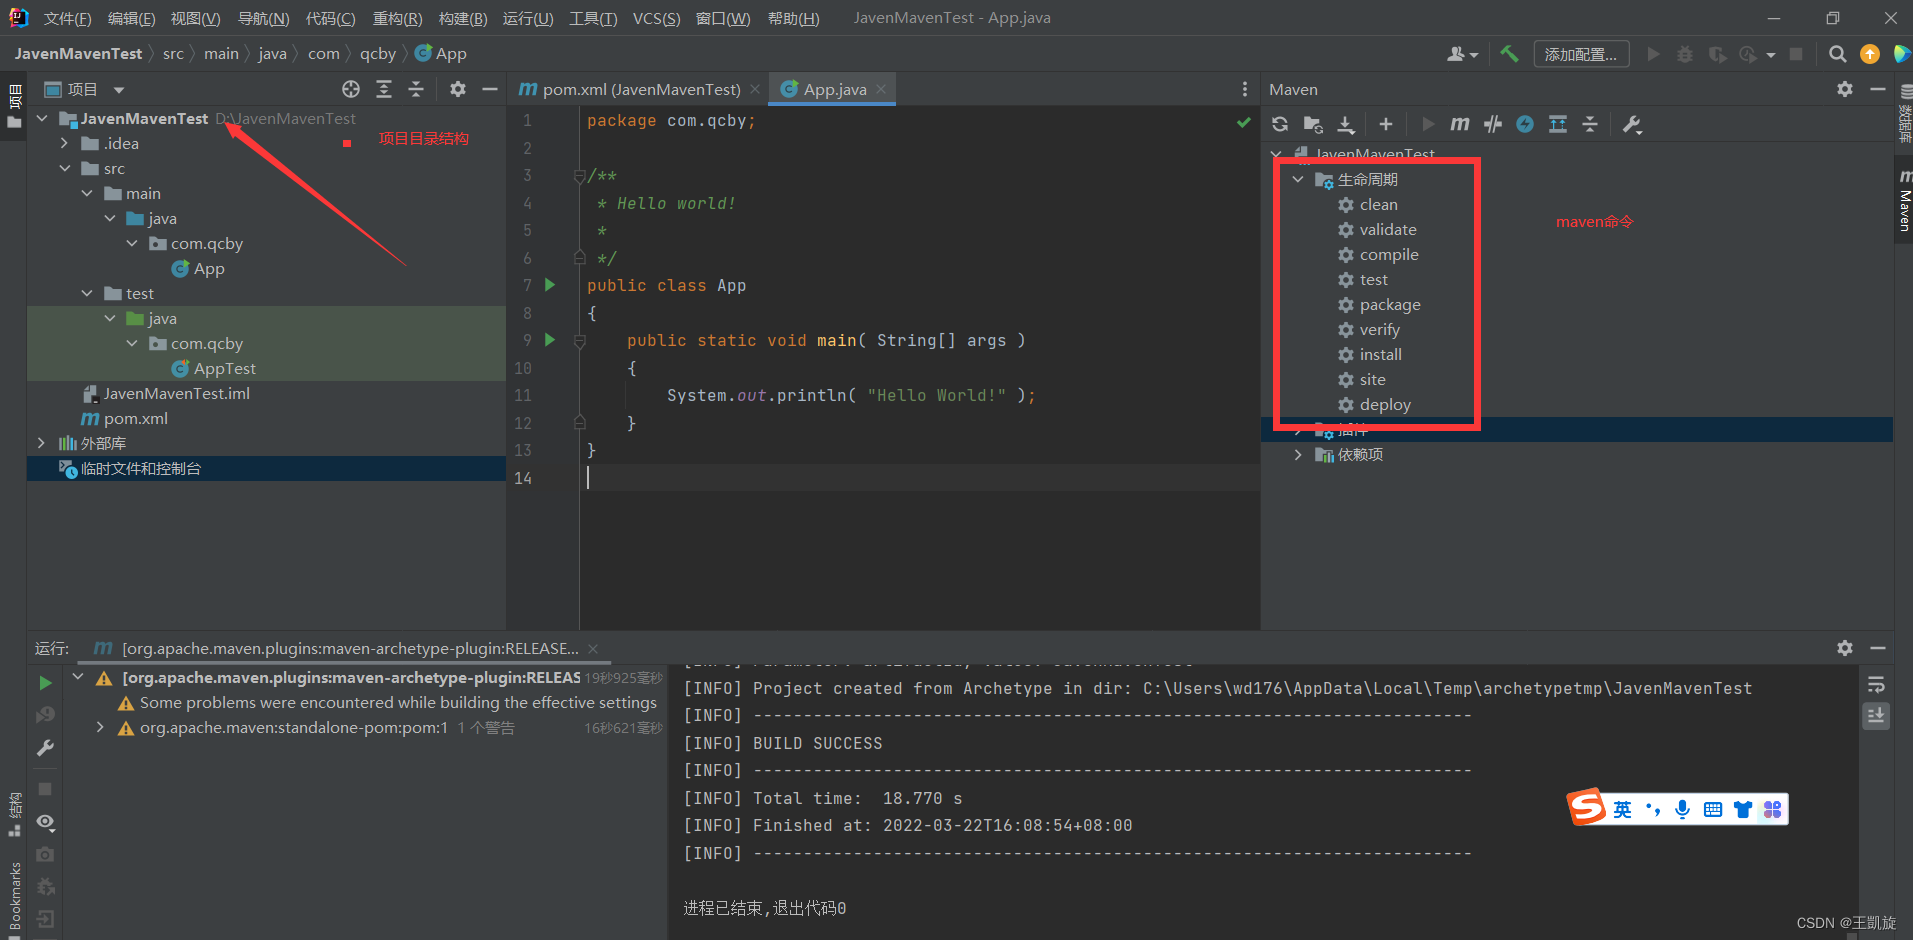The width and height of the screenshot is (1913, 940).
Task: Run main method gutter arrow
Action: [x=550, y=340]
